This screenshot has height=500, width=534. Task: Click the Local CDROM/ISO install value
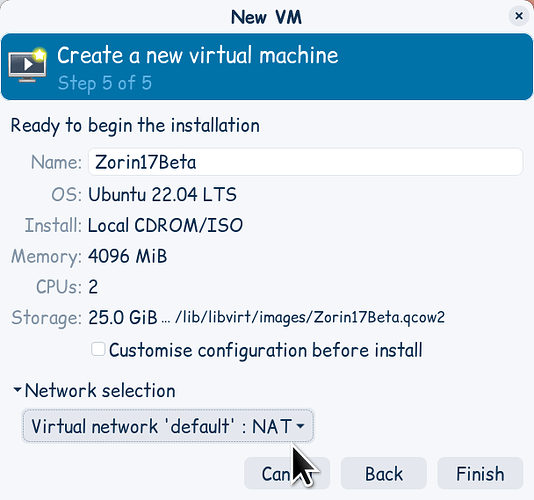coord(165,225)
